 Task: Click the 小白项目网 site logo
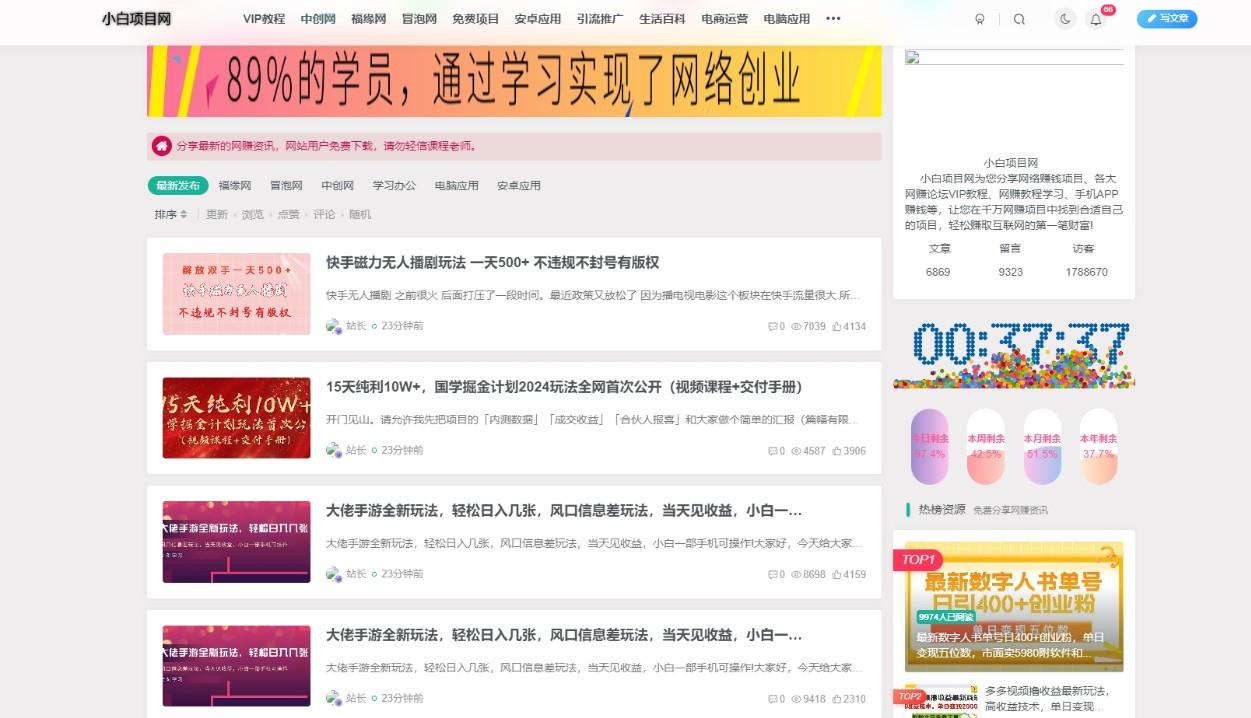tap(136, 19)
